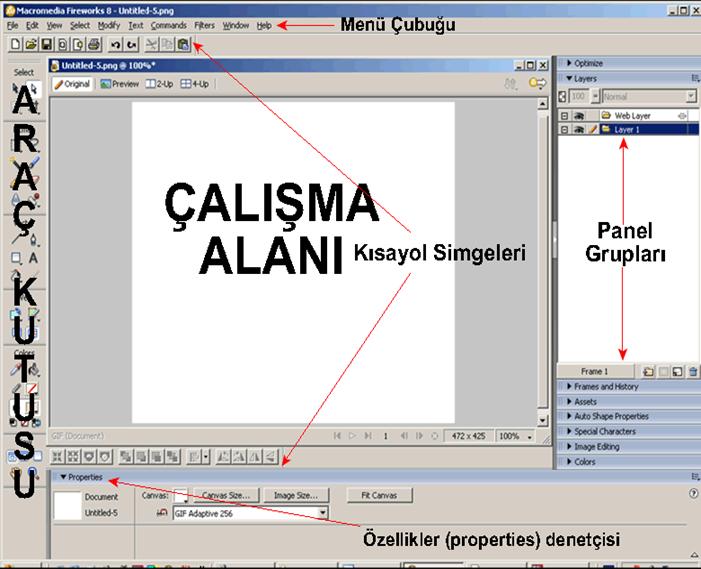Collapse Layer 1 with its minus box
This screenshot has width=701, height=569.
(x=565, y=130)
